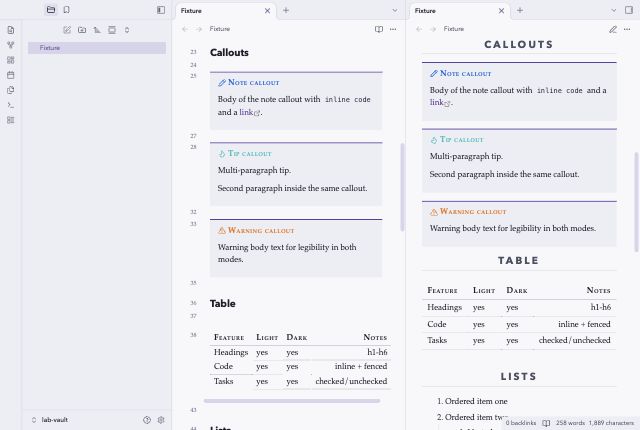Click '0 backlinks' in the status bar
The image size is (640, 430).
pyautogui.click(x=521, y=423)
